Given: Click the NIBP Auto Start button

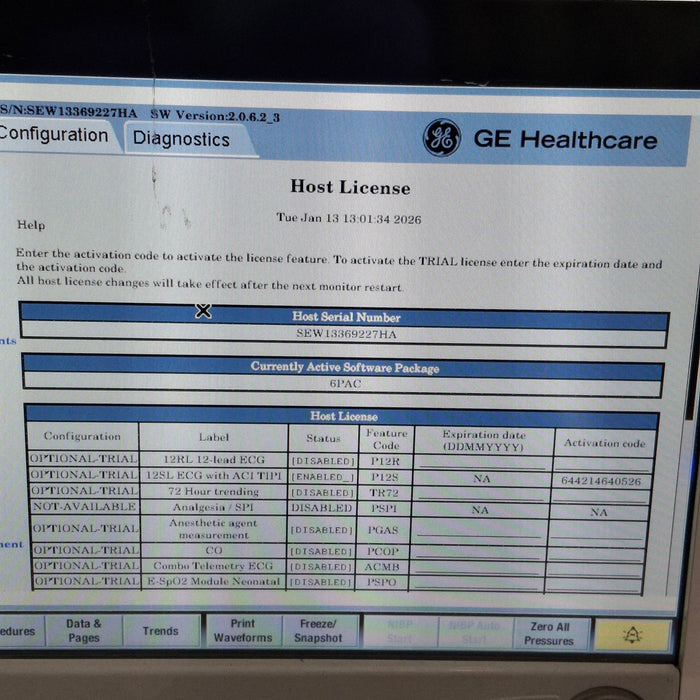Looking at the screenshot, I should (x=475, y=633).
